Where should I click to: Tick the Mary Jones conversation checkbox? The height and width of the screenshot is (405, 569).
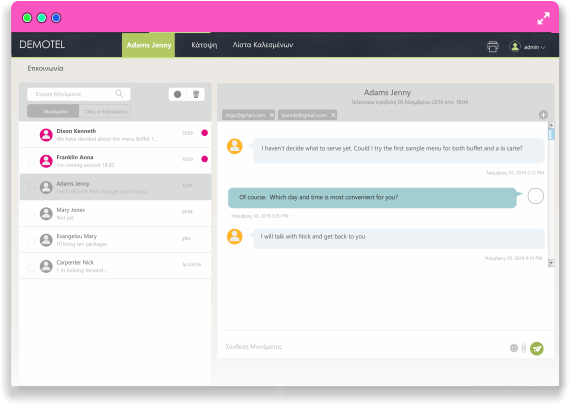tap(32, 215)
